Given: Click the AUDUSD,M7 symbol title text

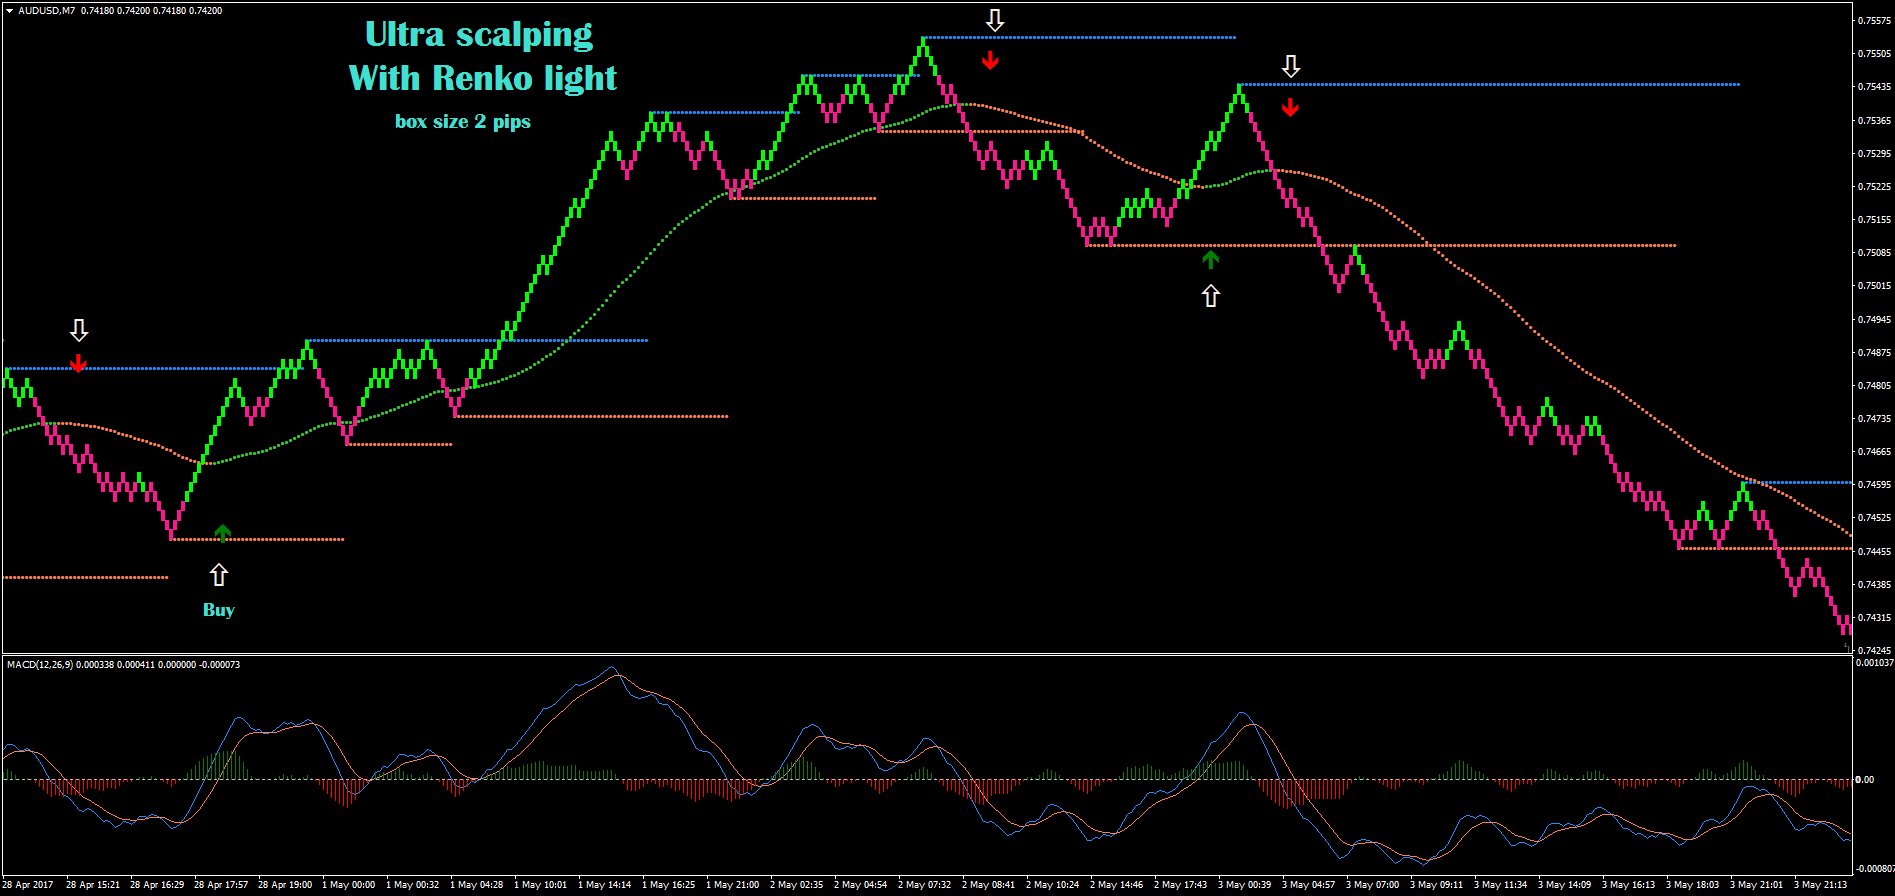Looking at the screenshot, I should click(46, 11).
